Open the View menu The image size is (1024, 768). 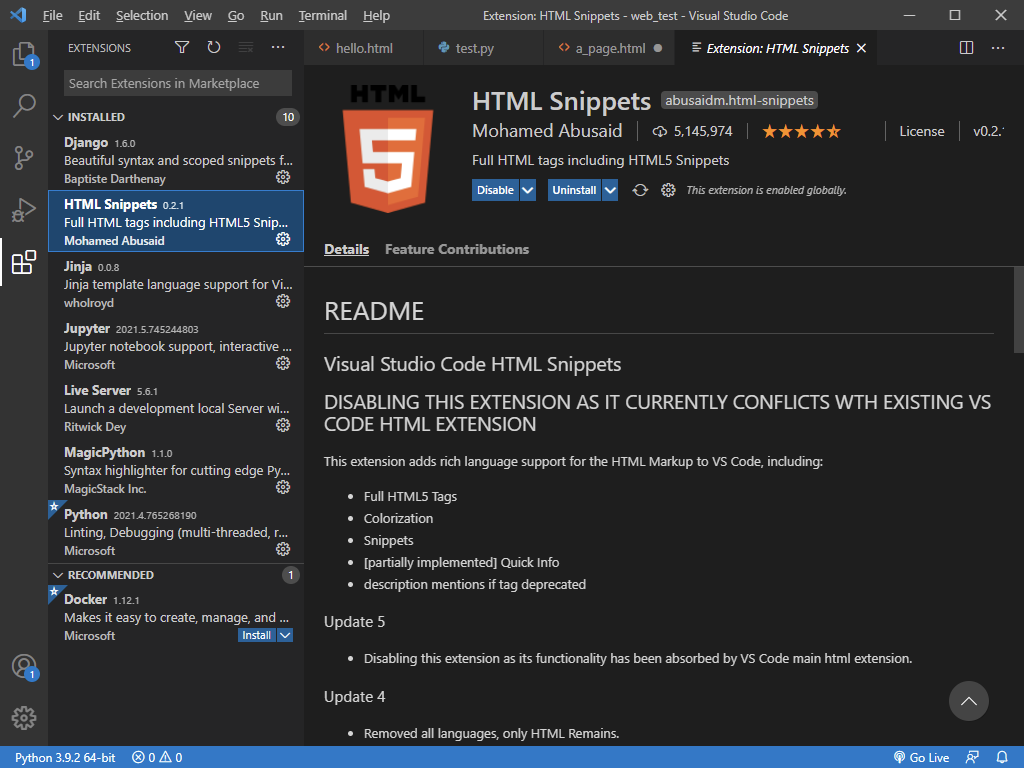(197, 16)
